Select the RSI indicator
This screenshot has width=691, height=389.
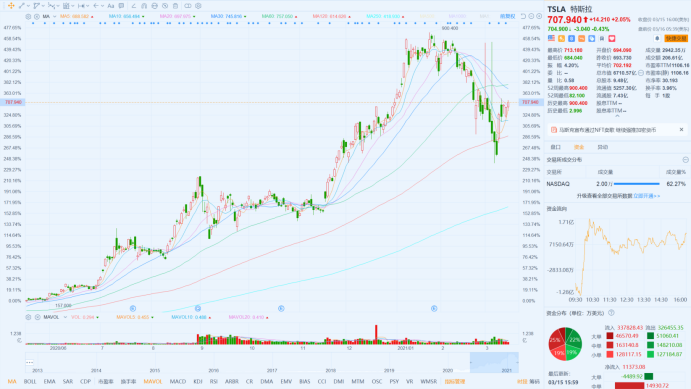point(214,382)
